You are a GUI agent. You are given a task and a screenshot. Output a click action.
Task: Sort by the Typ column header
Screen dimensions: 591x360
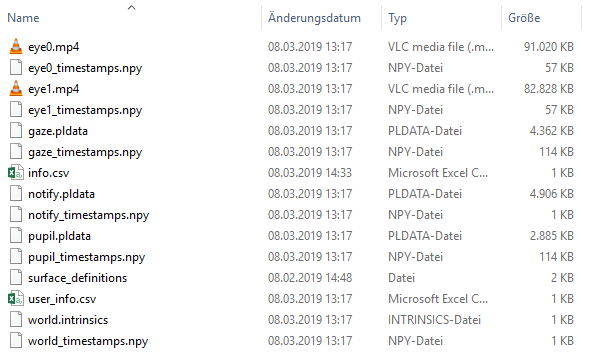[398, 18]
